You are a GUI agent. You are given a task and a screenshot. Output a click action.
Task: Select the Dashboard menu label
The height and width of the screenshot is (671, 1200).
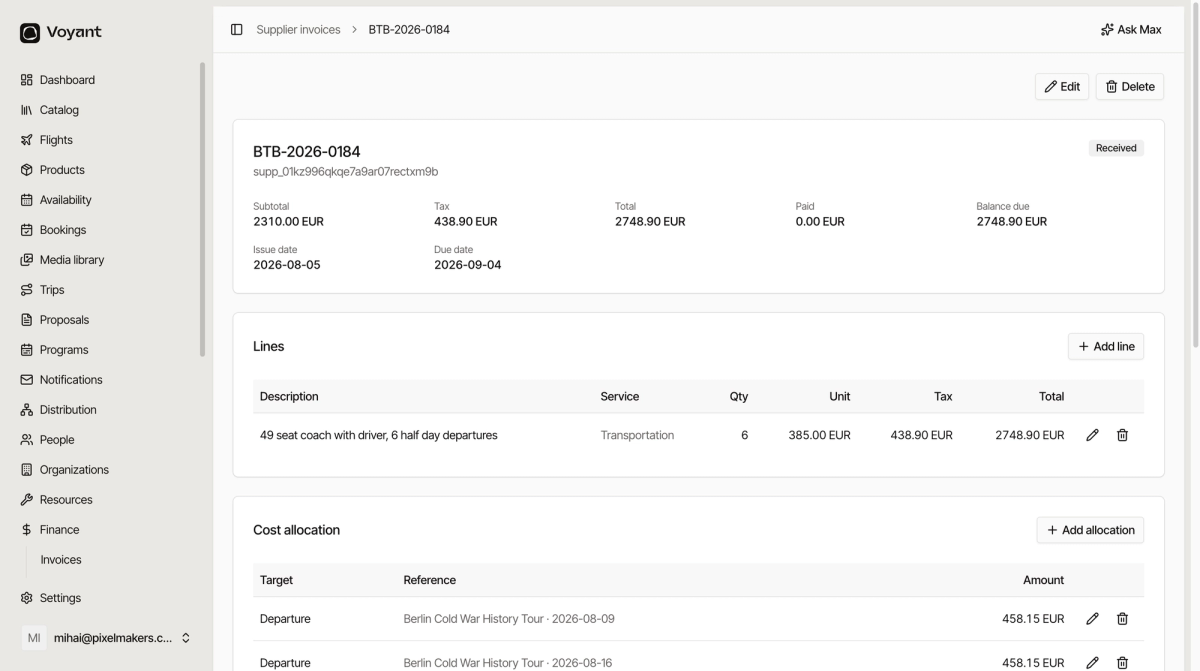(67, 80)
